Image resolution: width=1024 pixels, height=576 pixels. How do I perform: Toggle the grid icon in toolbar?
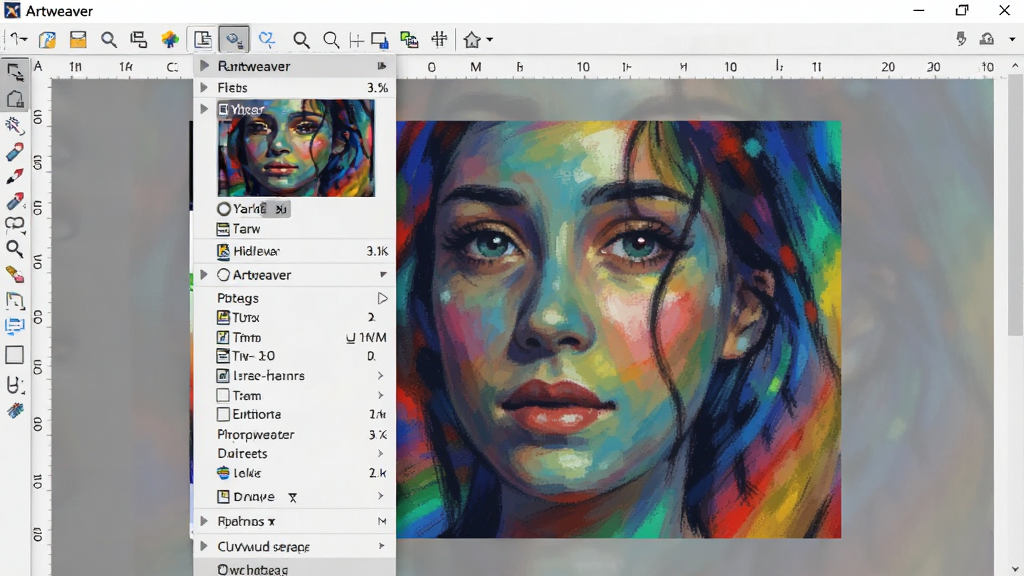click(x=440, y=40)
